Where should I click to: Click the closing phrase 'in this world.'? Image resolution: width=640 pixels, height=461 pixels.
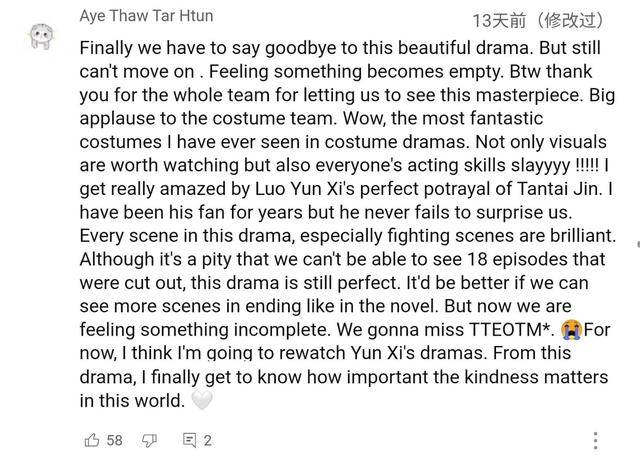click(x=132, y=401)
